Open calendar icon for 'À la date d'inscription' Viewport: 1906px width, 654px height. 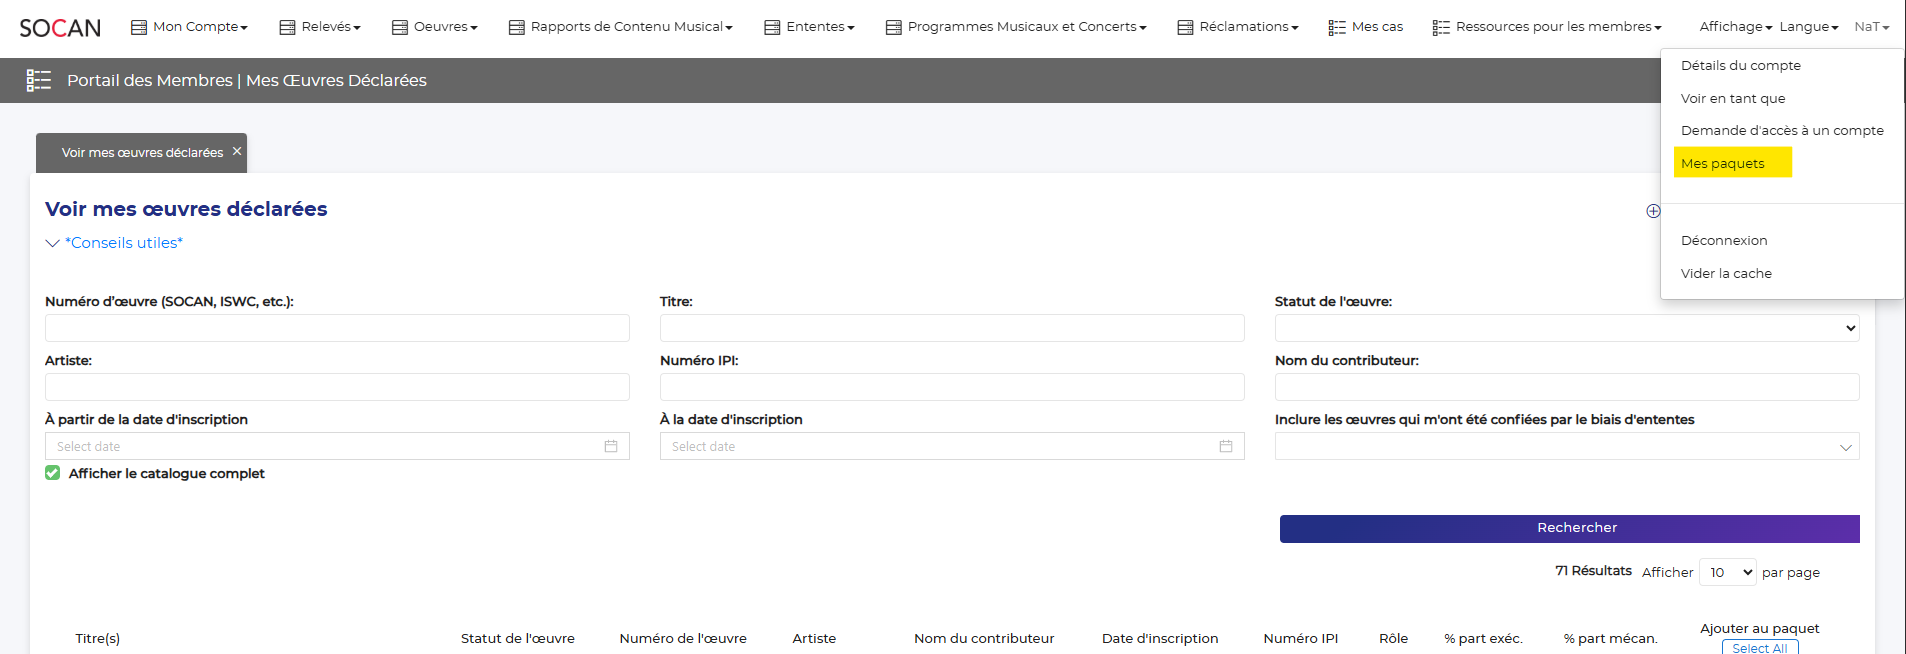[x=1225, y=446]
